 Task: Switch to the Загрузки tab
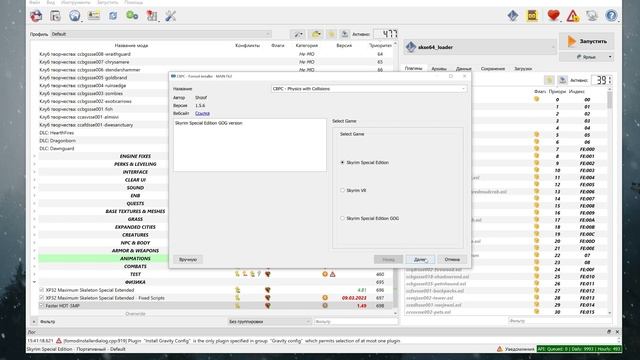523,69
